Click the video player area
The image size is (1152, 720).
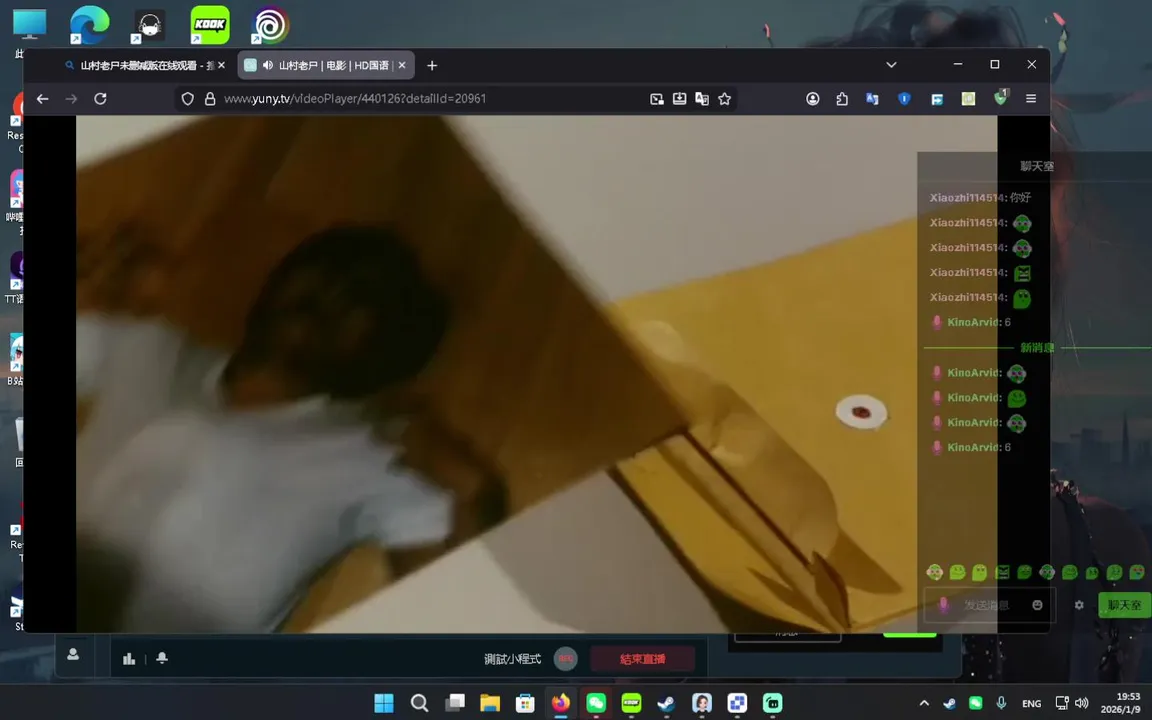pos(536,374)
